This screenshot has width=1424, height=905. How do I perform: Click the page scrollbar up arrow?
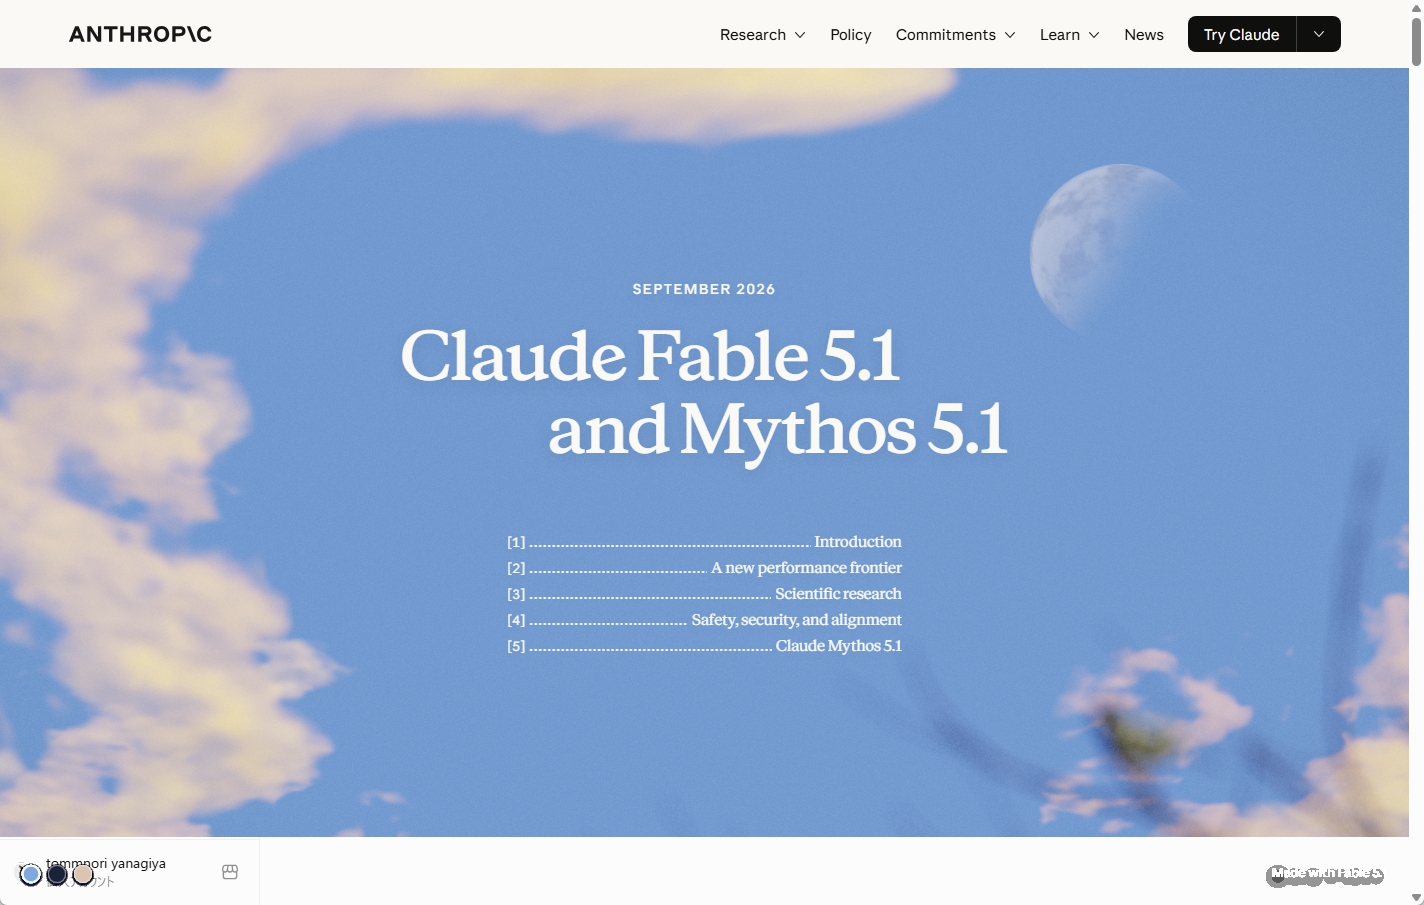pyautogui.click(x=1416, y=7)
